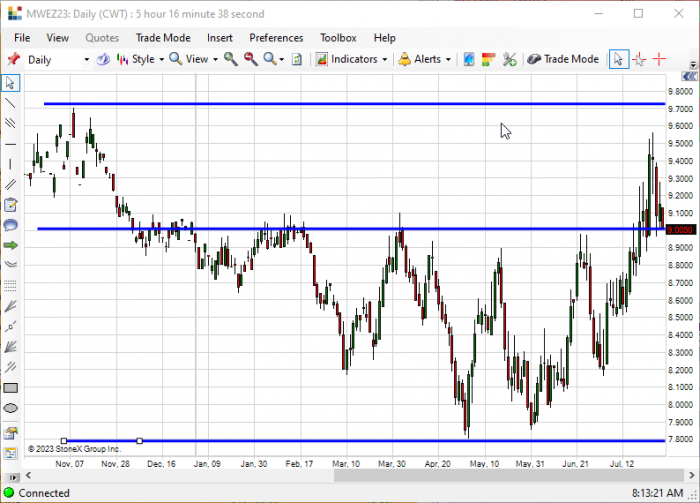
Task: Expand the Style dropdown arrow
Action: (x=162, y=59)
